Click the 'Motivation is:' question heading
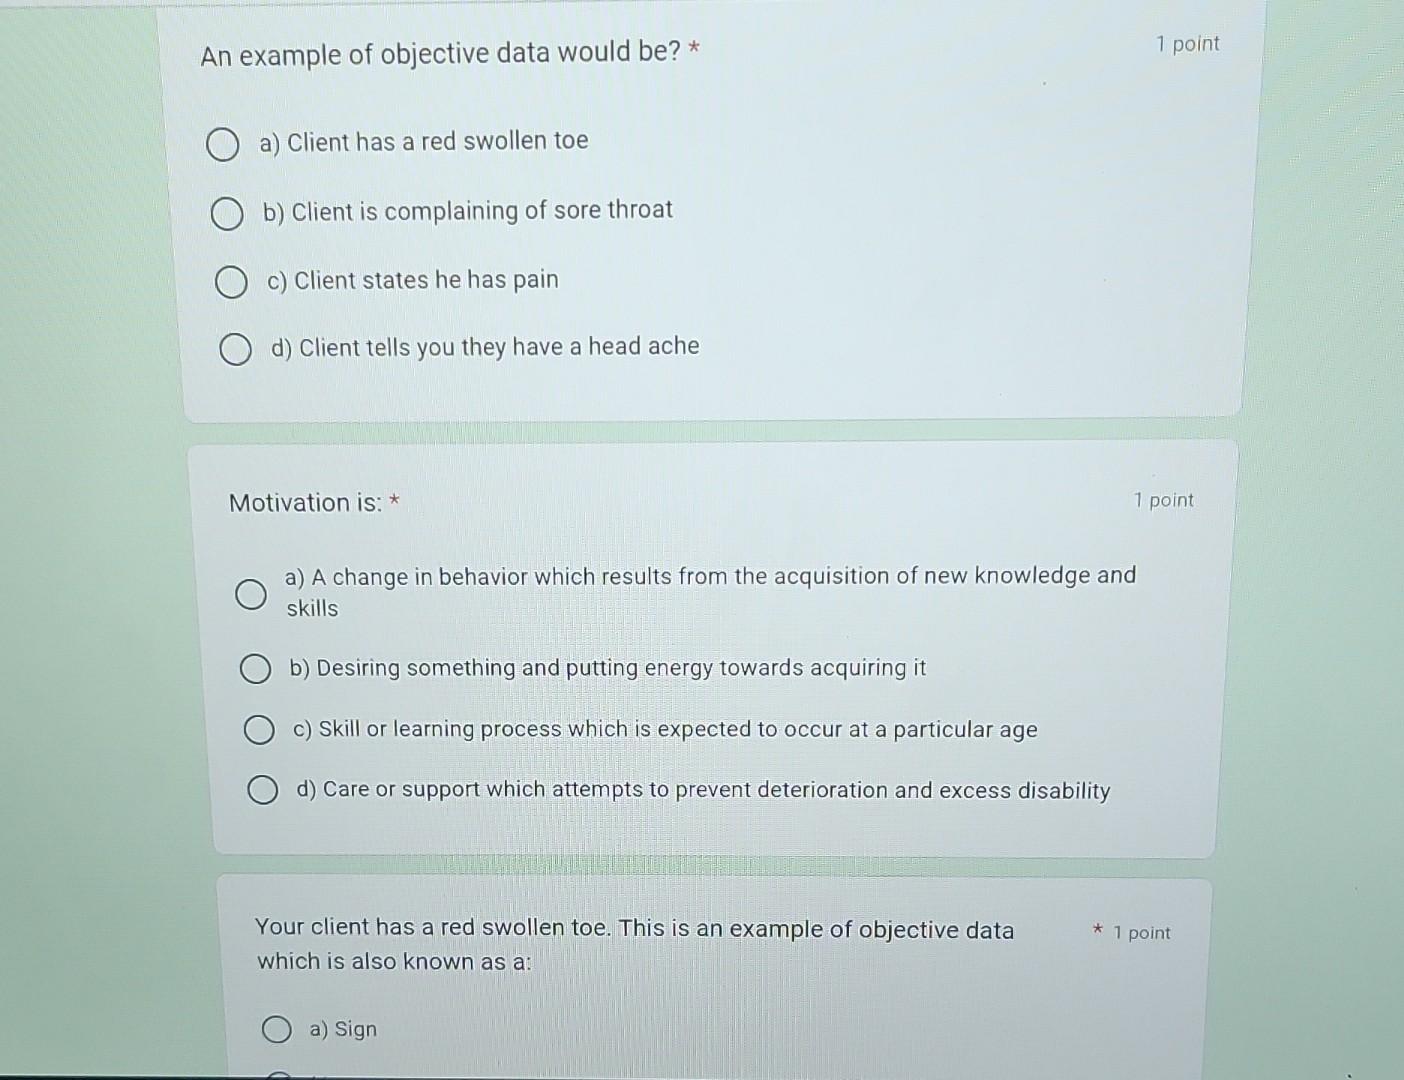Viewport: 1404px width, 1080px height. (305, 502)
